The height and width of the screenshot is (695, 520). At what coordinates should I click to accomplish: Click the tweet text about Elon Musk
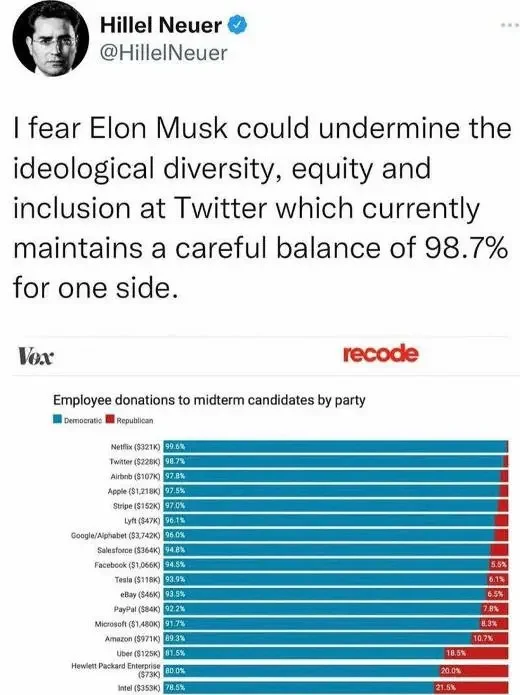262,208
